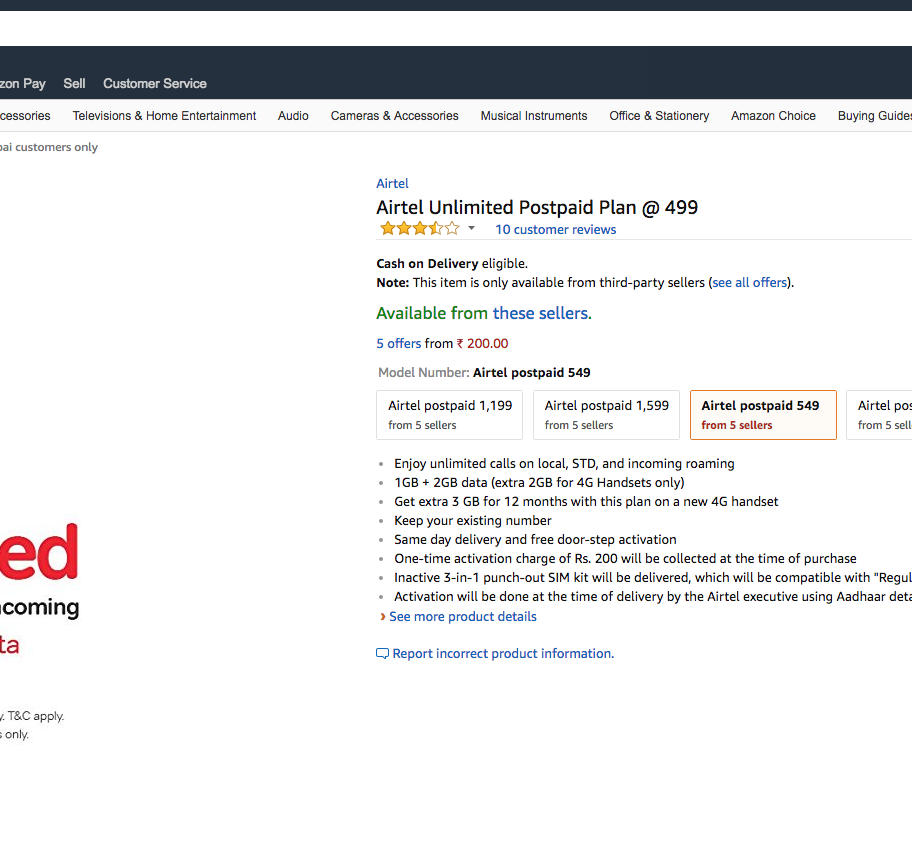Screen dimensions: 912x859
Task: Open Customer Service in top navigation
Action: coord(155,84)
